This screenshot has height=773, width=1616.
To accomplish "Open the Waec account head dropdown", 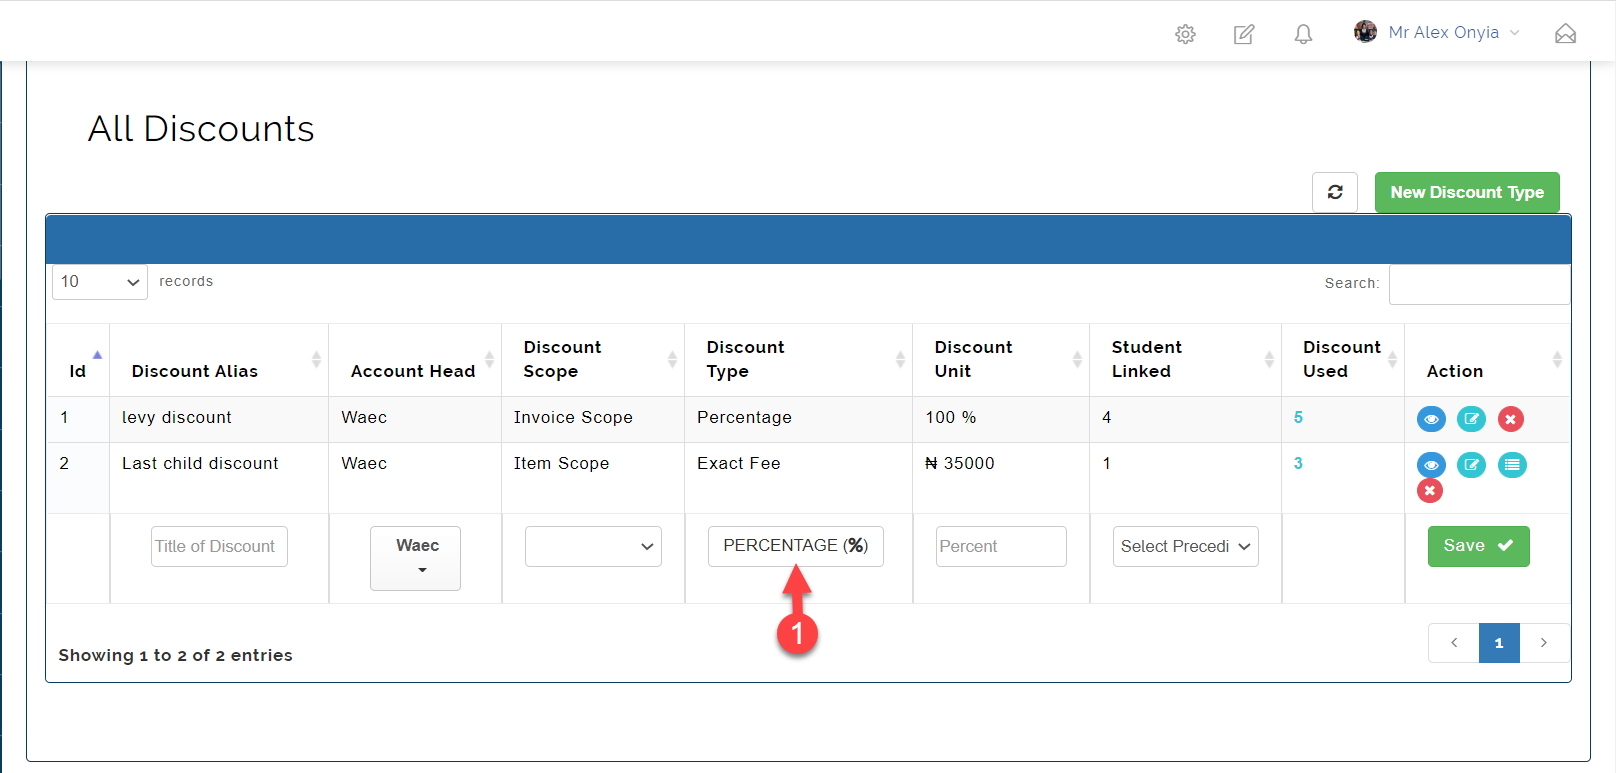I will [x=415, y=558].
